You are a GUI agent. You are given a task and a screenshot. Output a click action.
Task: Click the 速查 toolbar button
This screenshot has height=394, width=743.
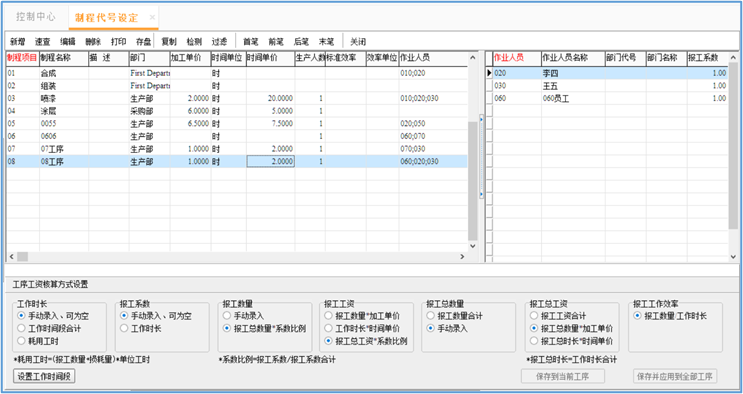[43, 42]
